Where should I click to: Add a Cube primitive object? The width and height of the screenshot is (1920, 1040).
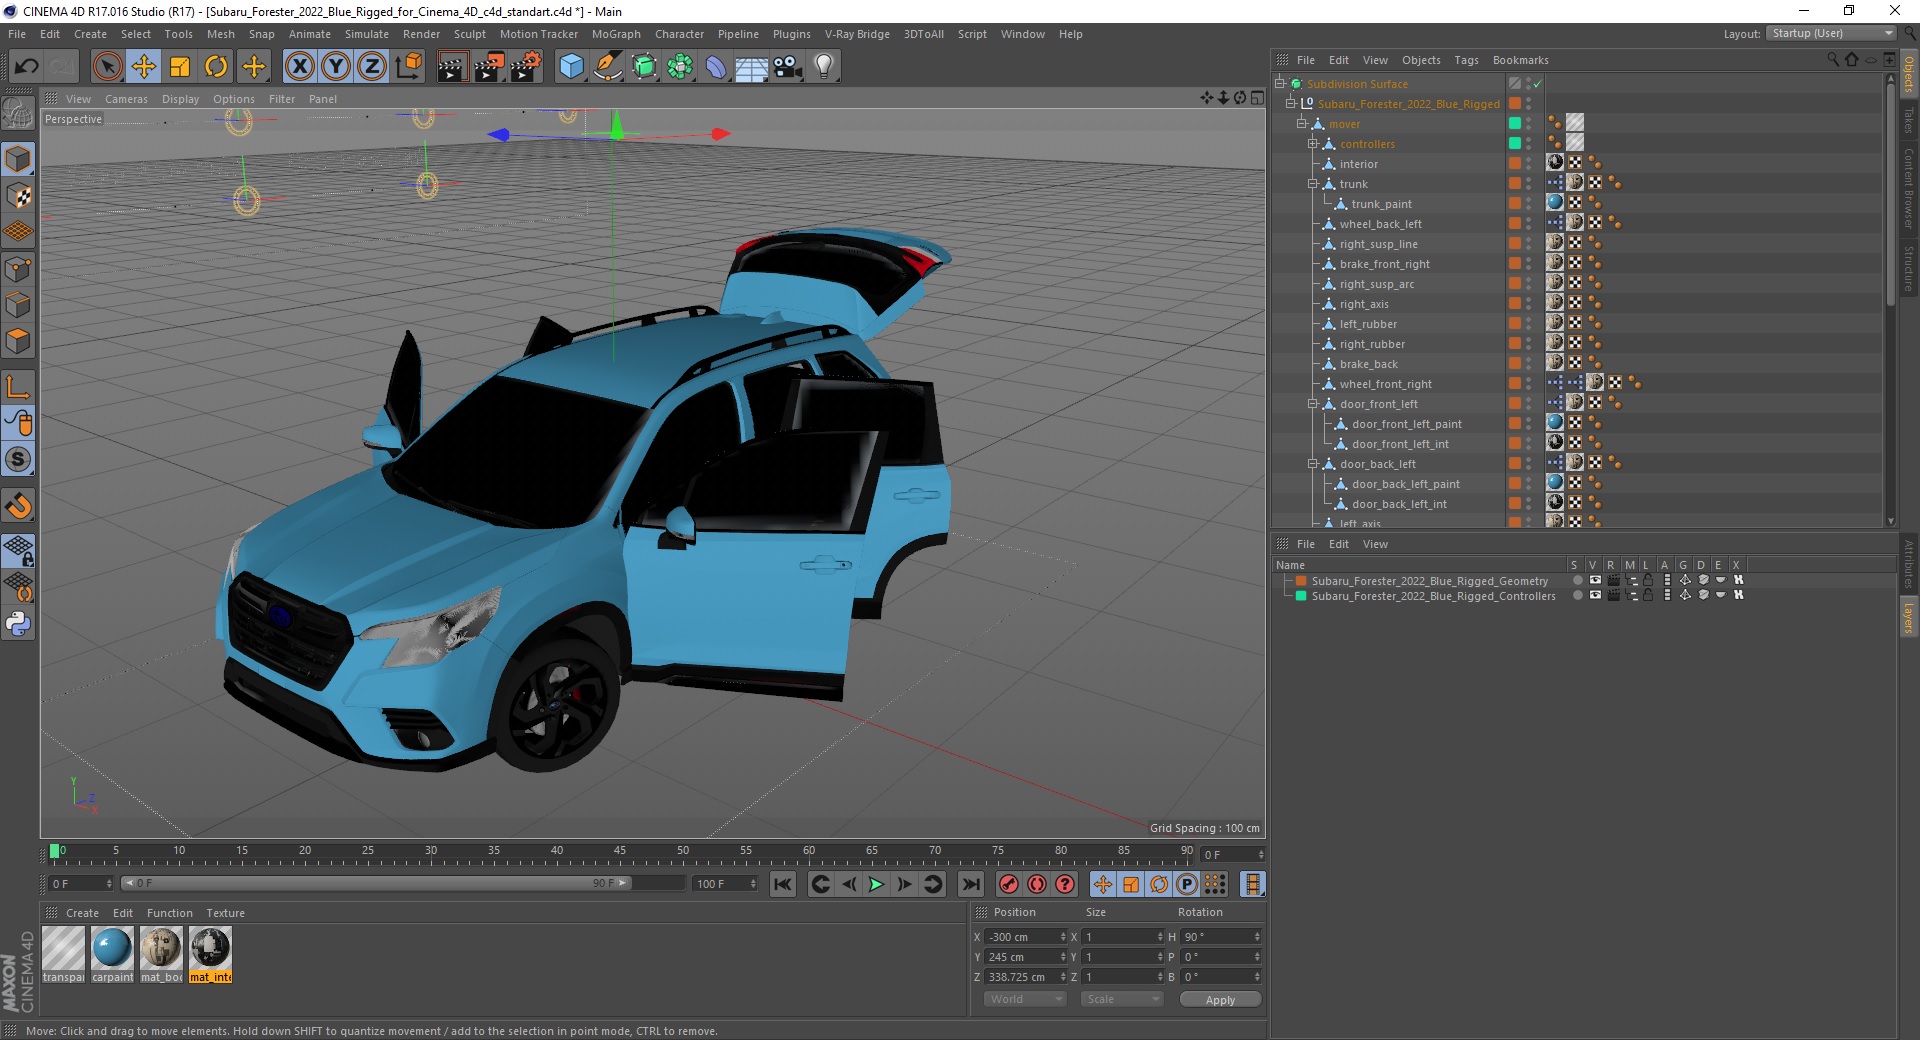[571, 67]
